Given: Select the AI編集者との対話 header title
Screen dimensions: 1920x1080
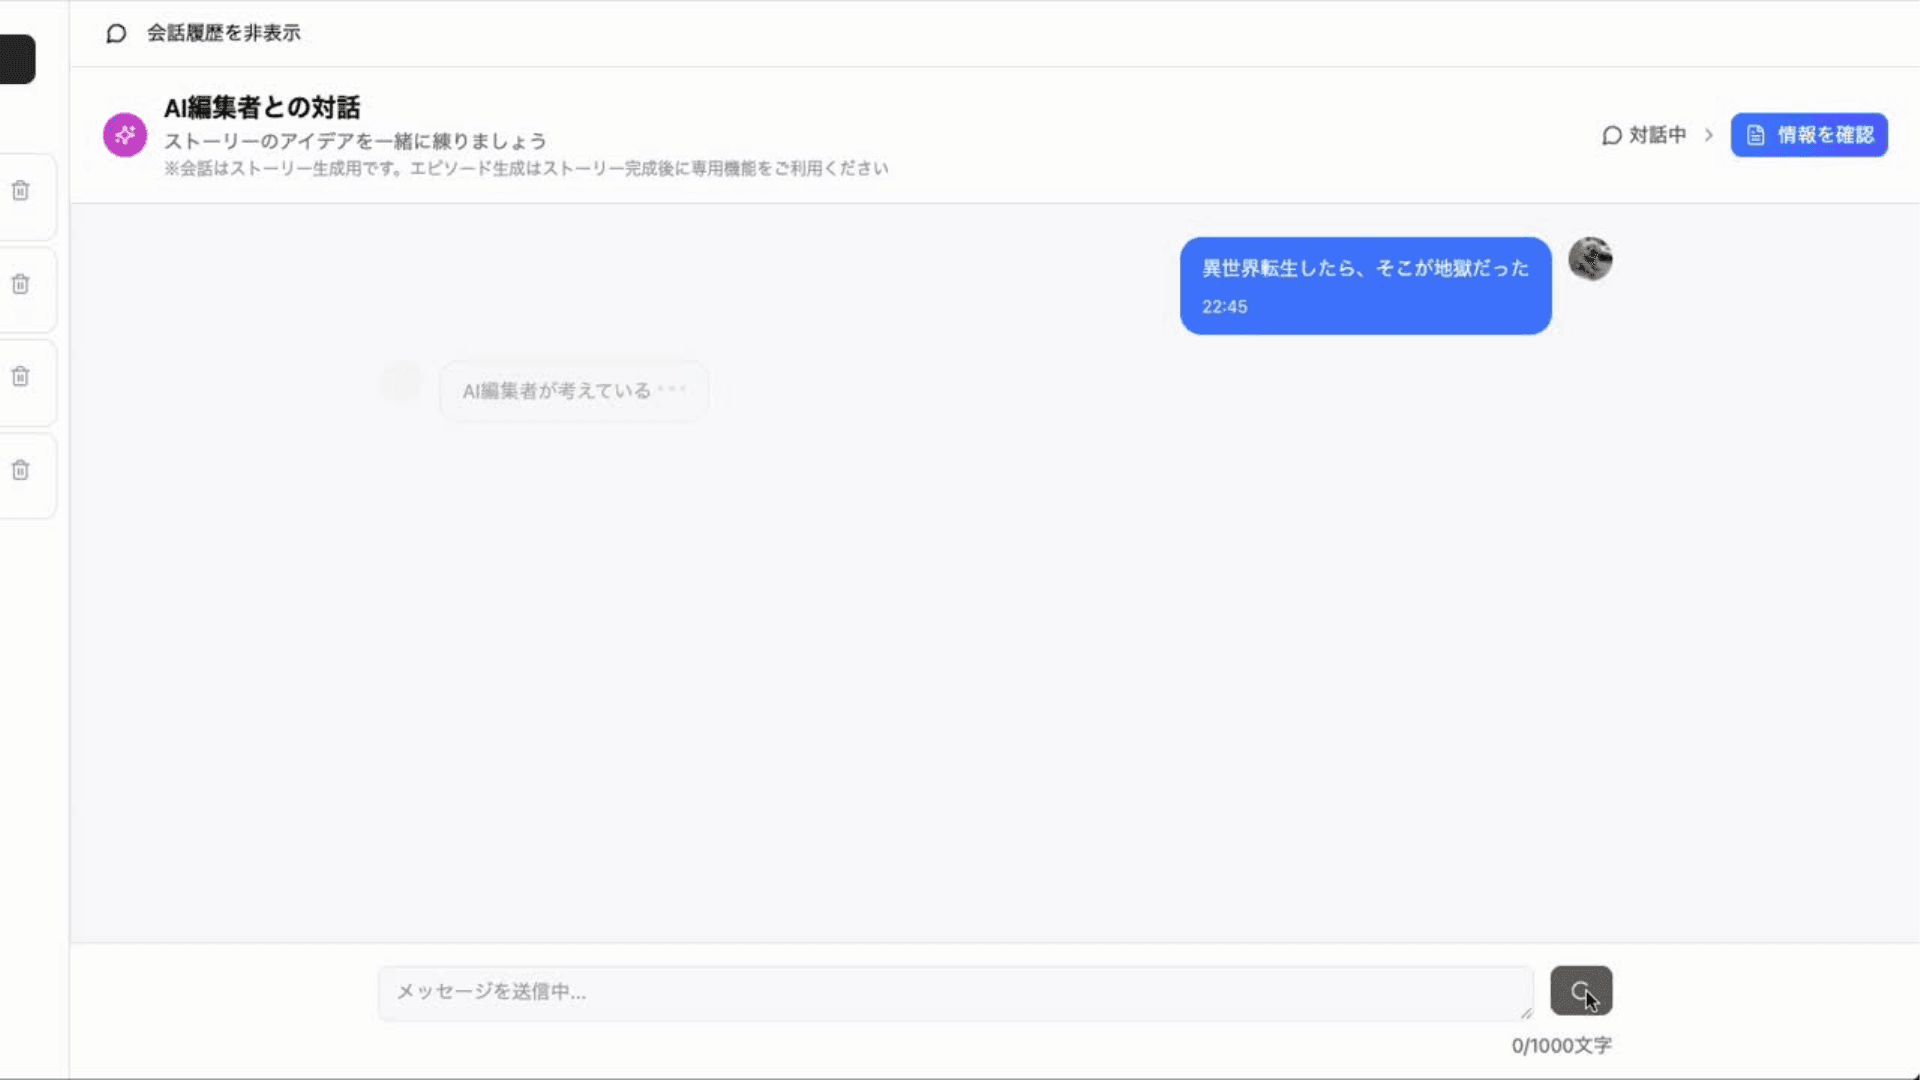Looking at the screenshot, I should 263,108.
